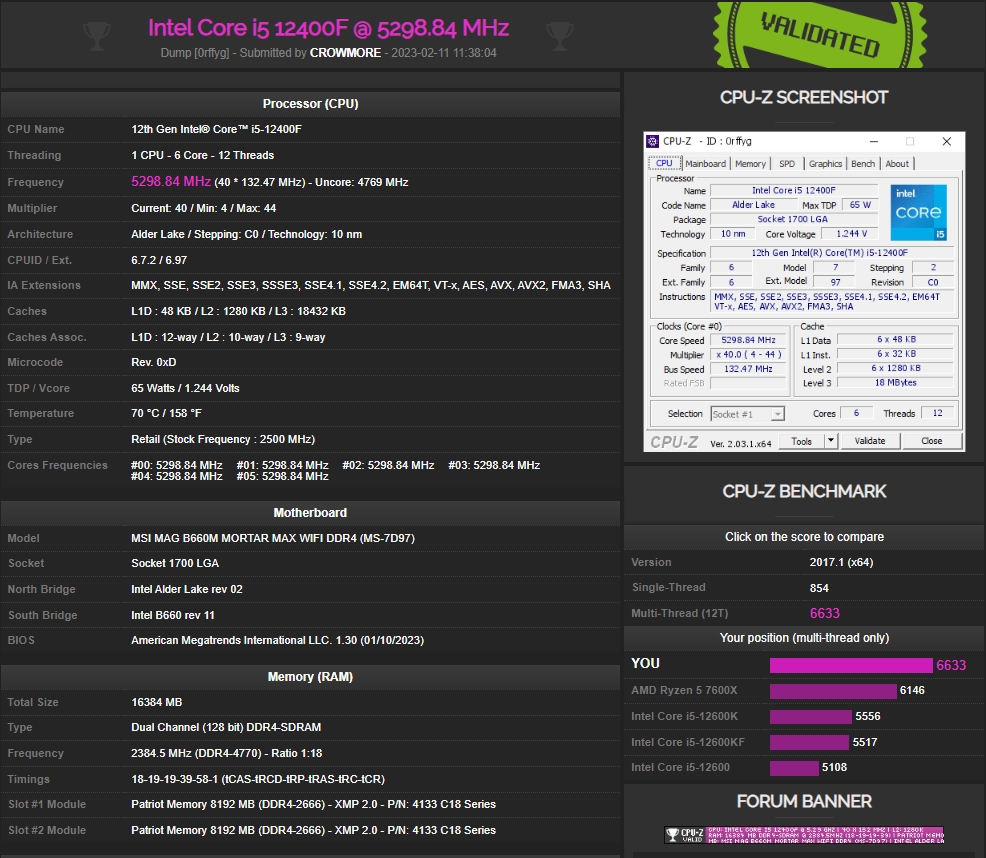Click the core #03: 5298.84 MHz frequency entry
This screenshot has width=986, height=858.
[494, 465]
